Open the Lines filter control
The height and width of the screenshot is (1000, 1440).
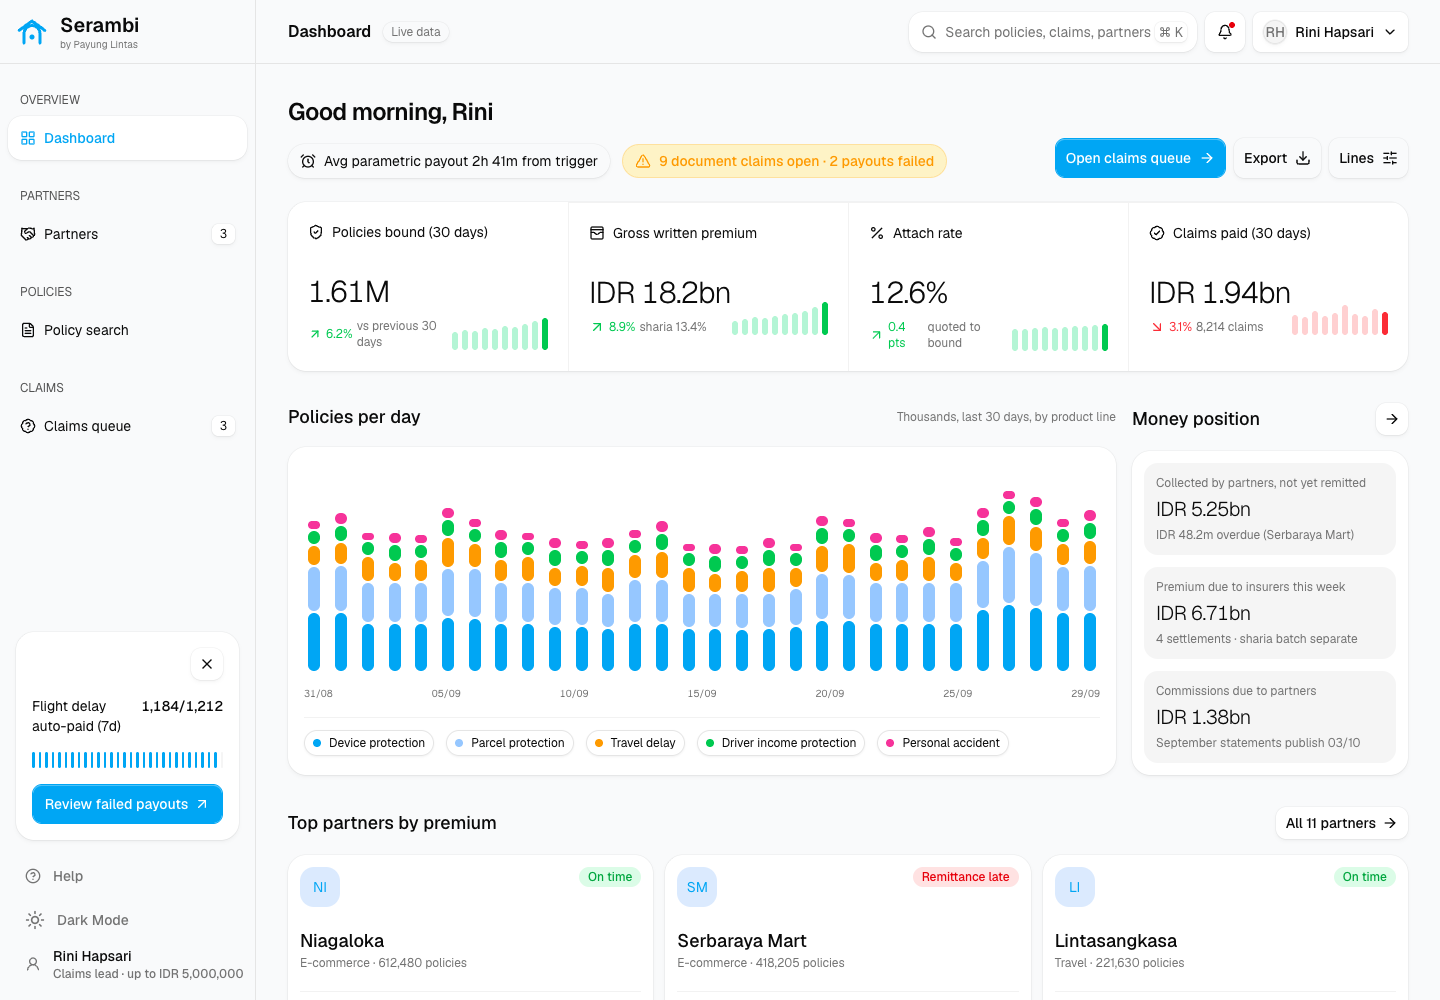(1368, 158)
